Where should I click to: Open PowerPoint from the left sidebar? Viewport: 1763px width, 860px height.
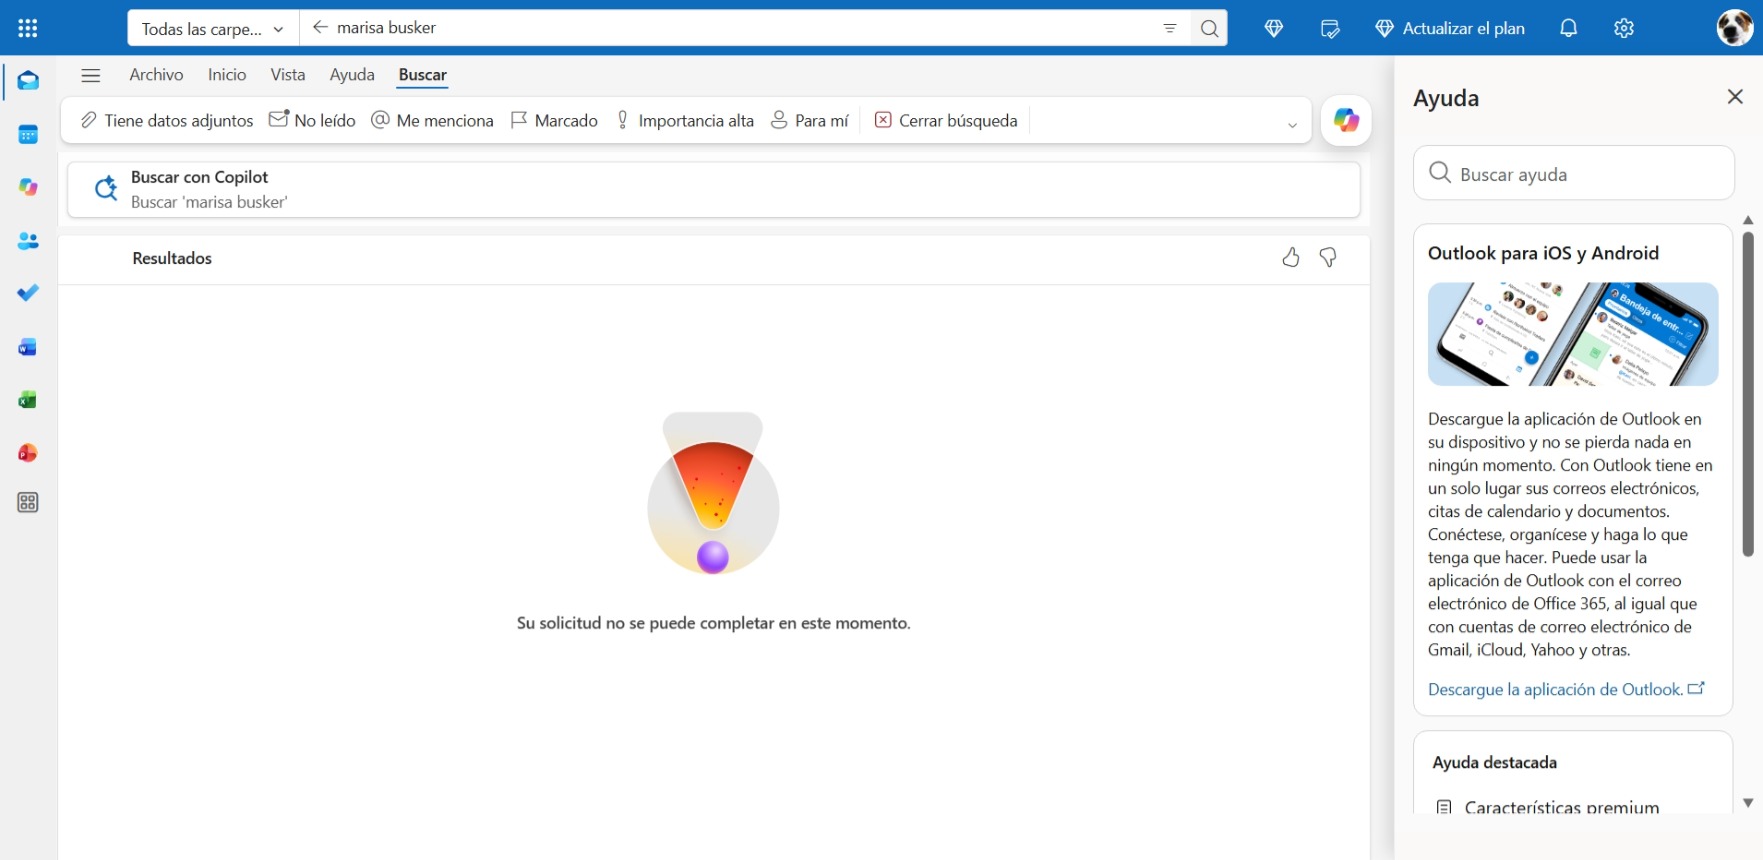point(28,453)
